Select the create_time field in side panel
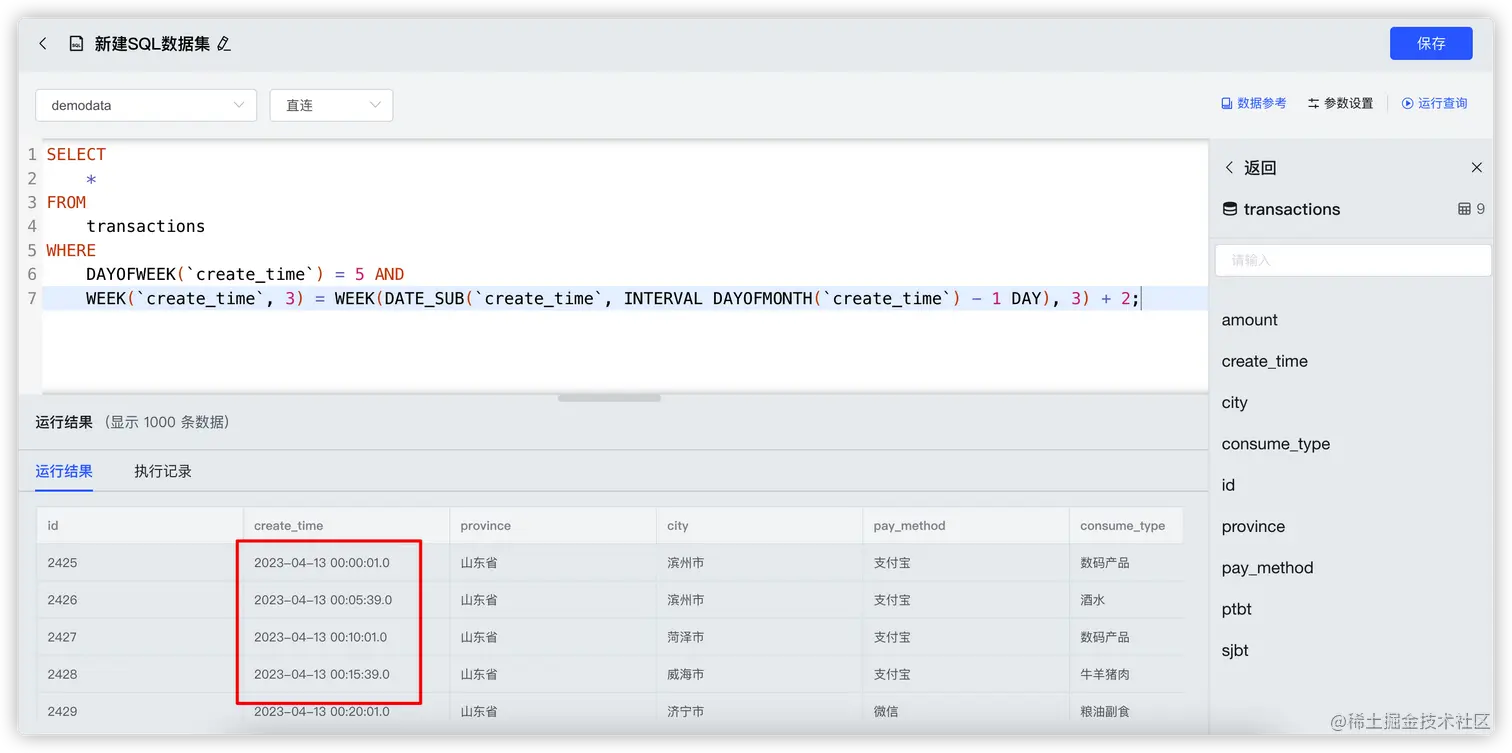 (1265, 361)
